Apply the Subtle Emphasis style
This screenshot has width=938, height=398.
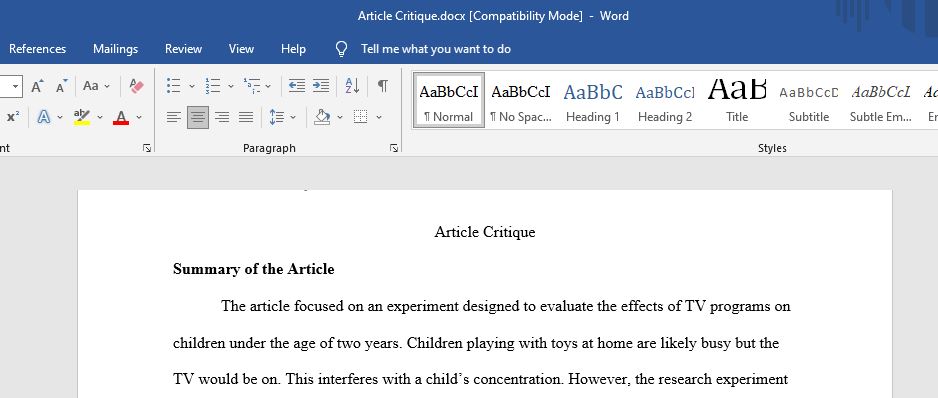pos(881,100)
